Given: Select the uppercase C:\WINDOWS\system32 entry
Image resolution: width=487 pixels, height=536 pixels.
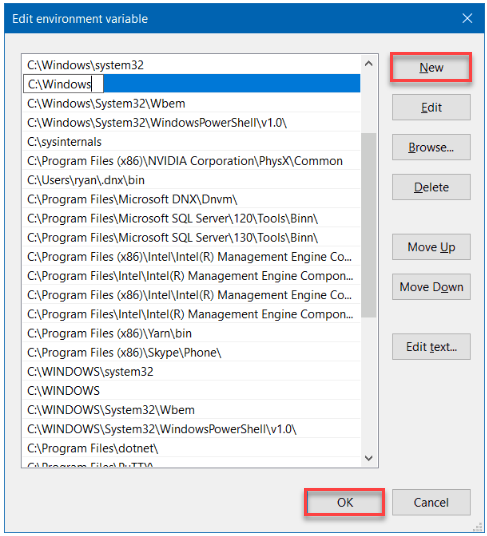Looking at the screenshot, I should click(x=191, y=371).
